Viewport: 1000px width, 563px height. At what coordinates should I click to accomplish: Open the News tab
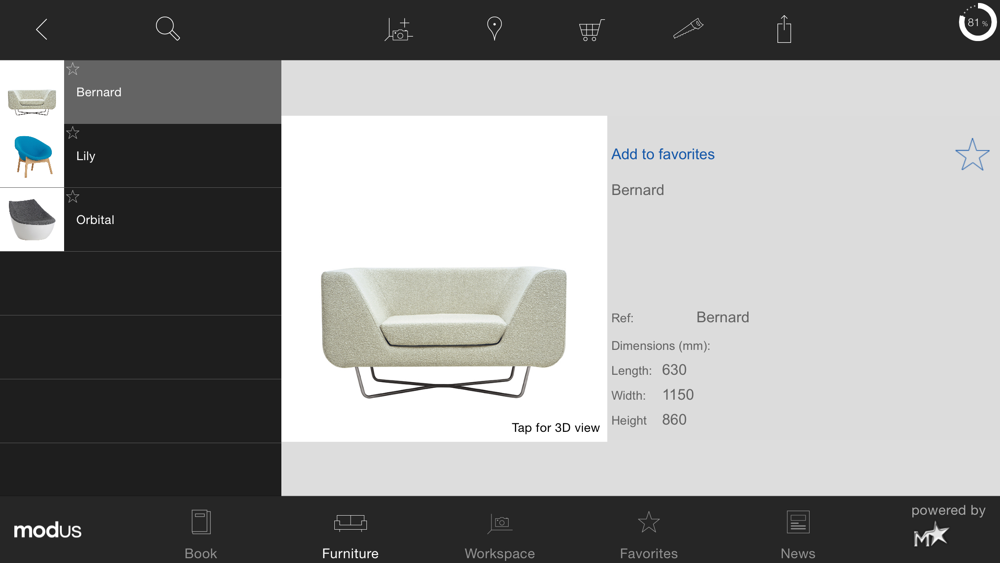pyautogui.click(x=798, y=534)
